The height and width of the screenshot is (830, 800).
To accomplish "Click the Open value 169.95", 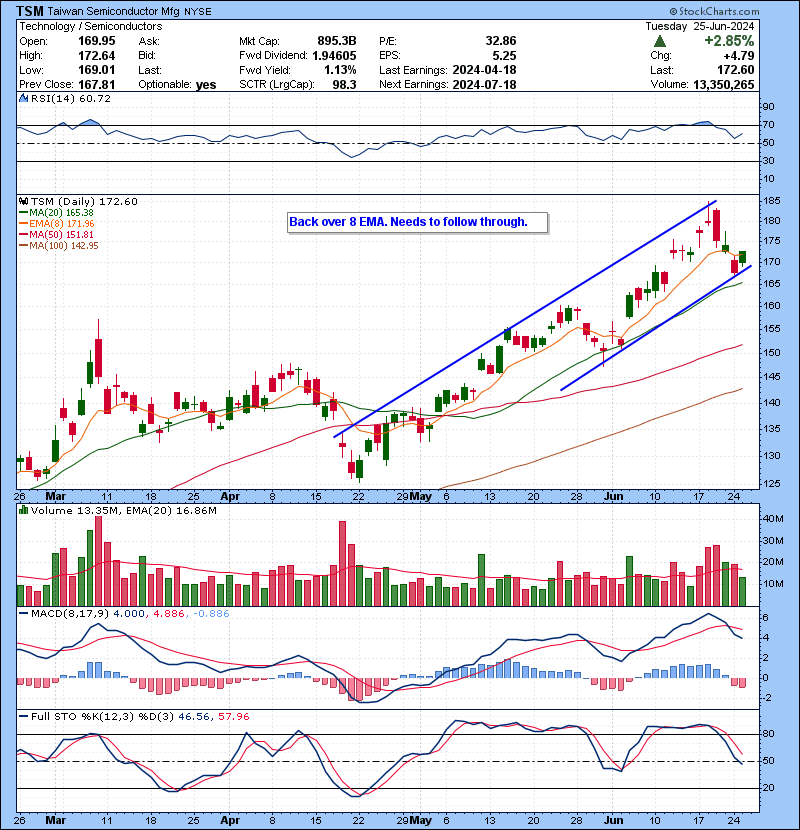I will pyautogui.click(x=96, y=41).
